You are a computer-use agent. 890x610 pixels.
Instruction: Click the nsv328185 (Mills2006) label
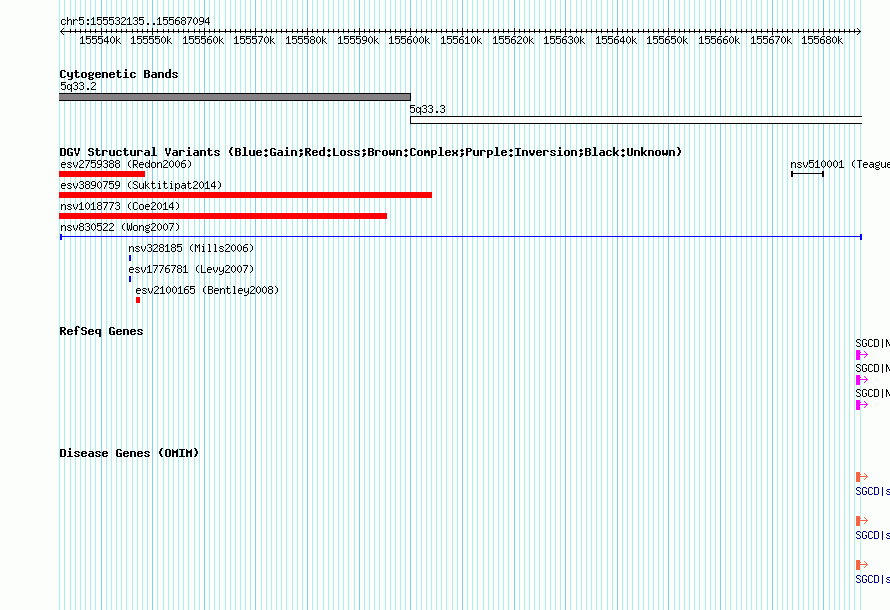coord(191,249)
